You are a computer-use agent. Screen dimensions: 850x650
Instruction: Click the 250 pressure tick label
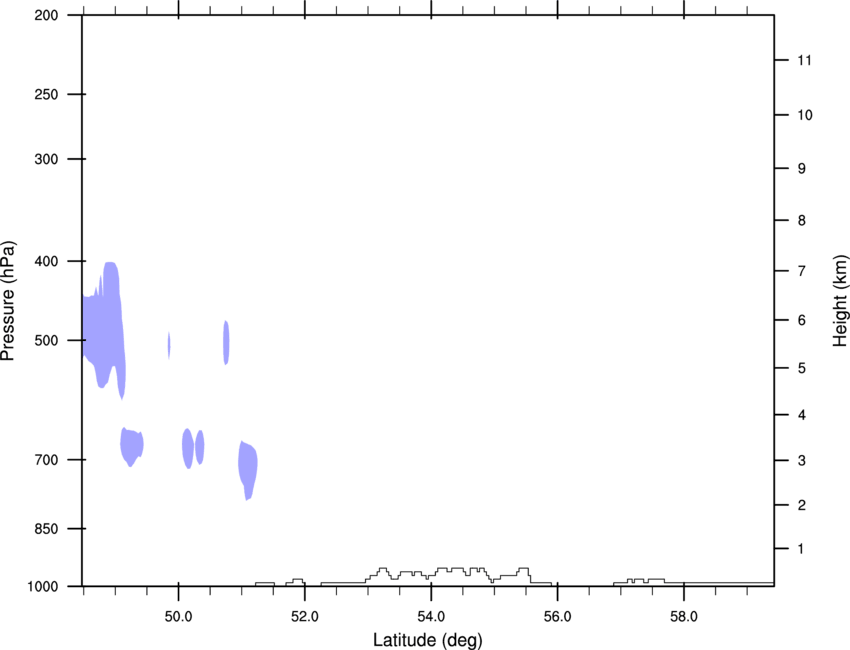[46, 94]
